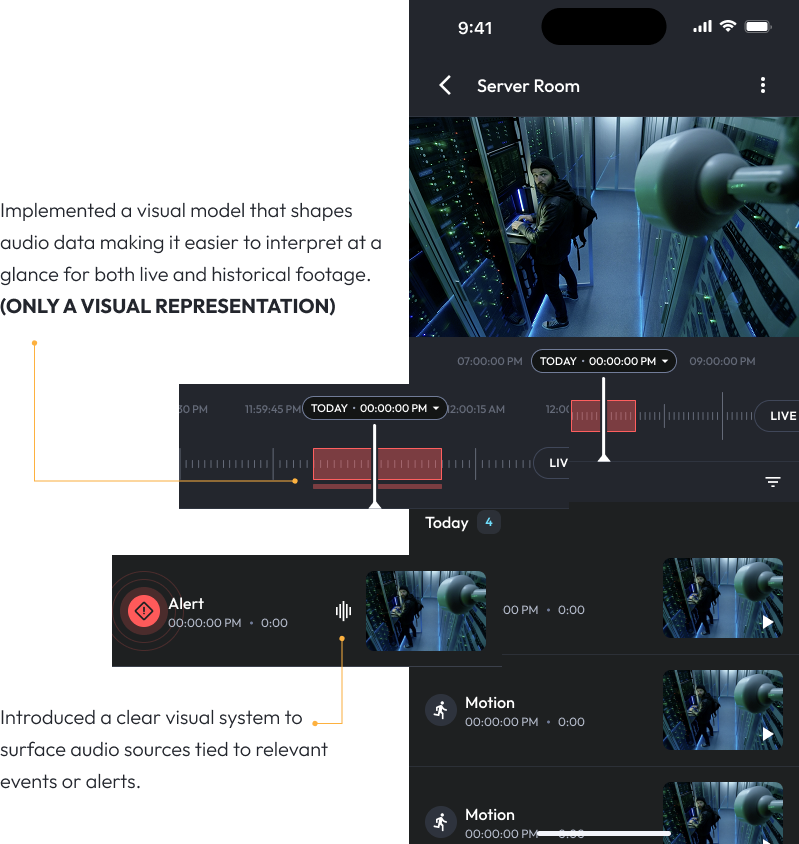Click the Alert label text
Viewport: 799px width, 844px height.
pyautogui.click(x=186, y=603)
